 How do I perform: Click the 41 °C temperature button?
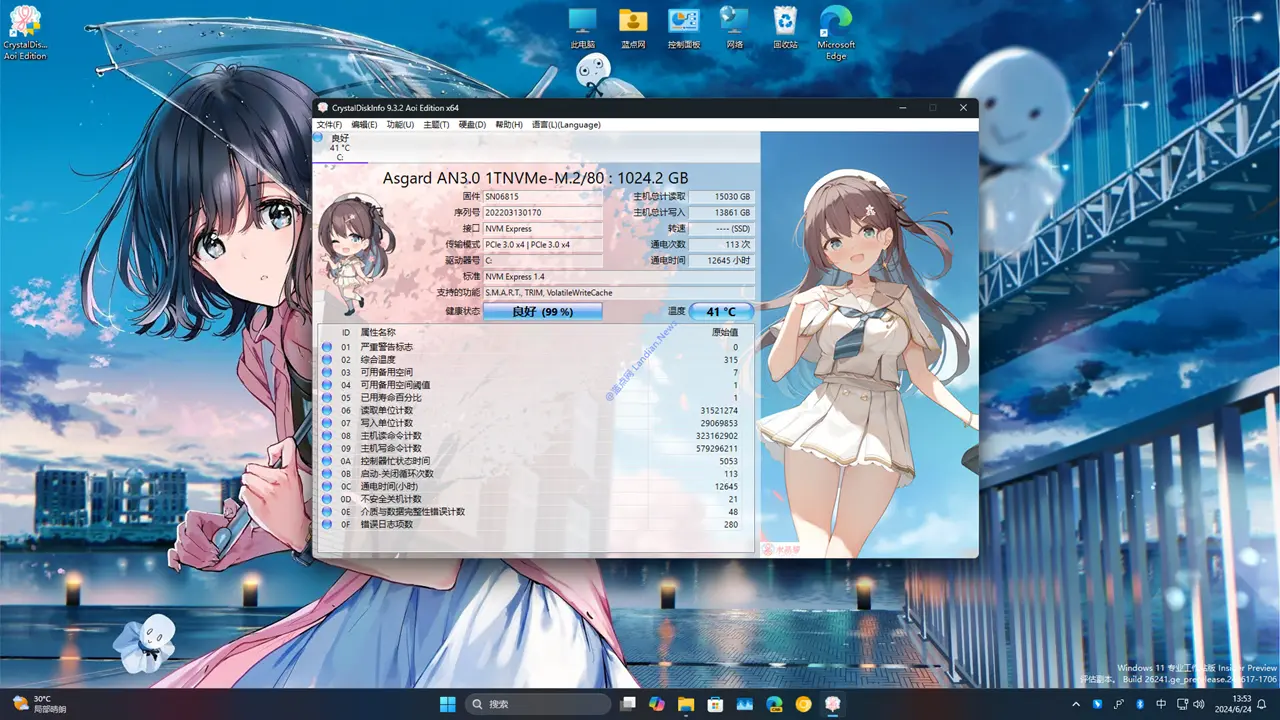721,312
